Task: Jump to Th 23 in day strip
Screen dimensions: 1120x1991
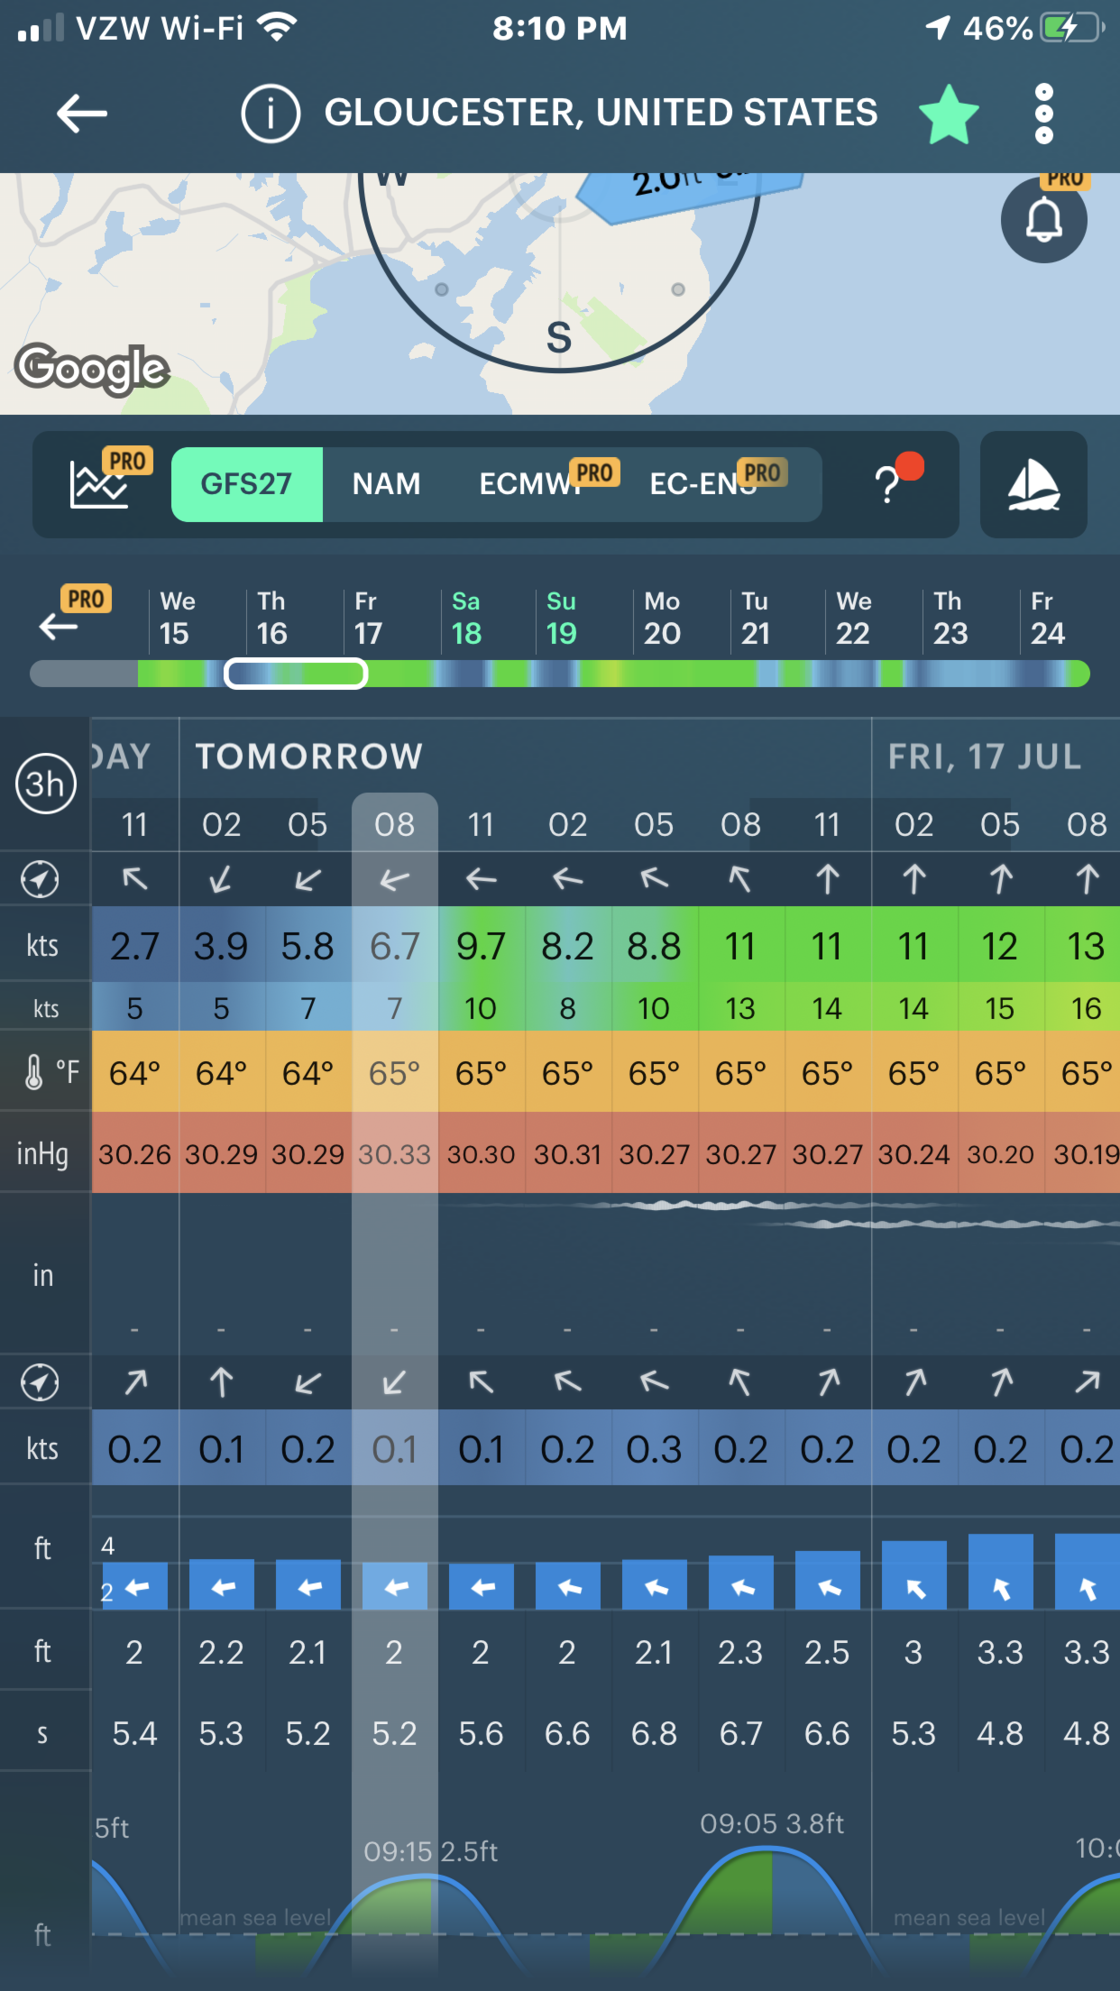Action: click(x=949, y=617)
